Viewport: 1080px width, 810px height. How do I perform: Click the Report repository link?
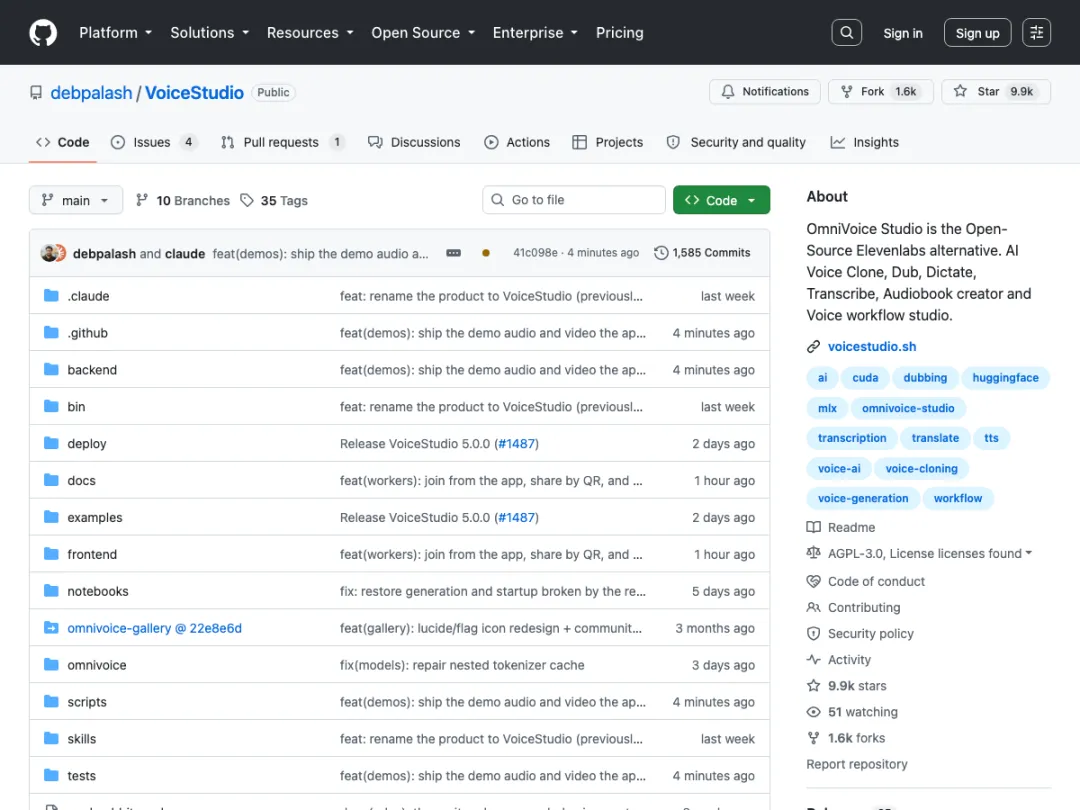pyautogui.click(x=856, y=764)
